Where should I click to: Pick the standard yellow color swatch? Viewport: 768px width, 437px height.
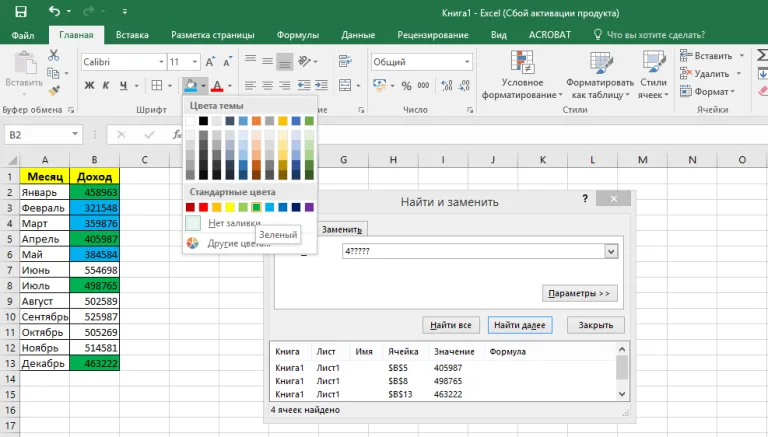tap(230, 207)
